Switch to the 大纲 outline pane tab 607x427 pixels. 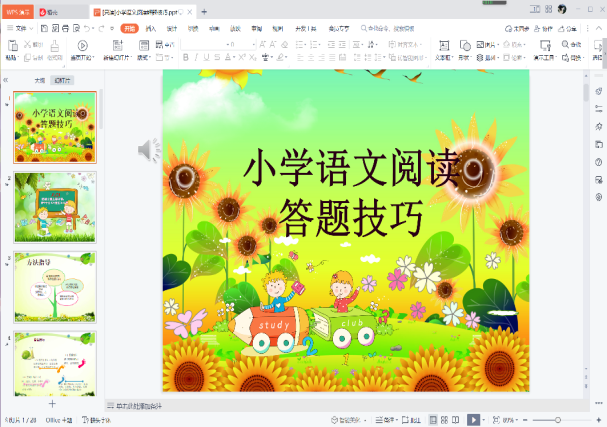[40, 79]
